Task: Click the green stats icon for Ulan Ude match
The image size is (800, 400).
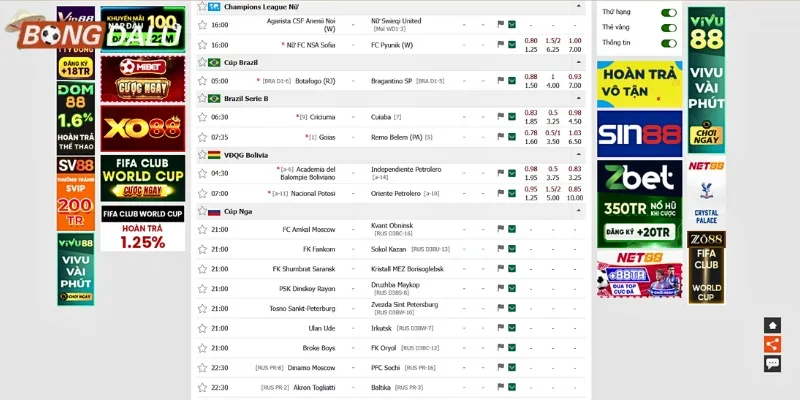Action: (511, 328)
